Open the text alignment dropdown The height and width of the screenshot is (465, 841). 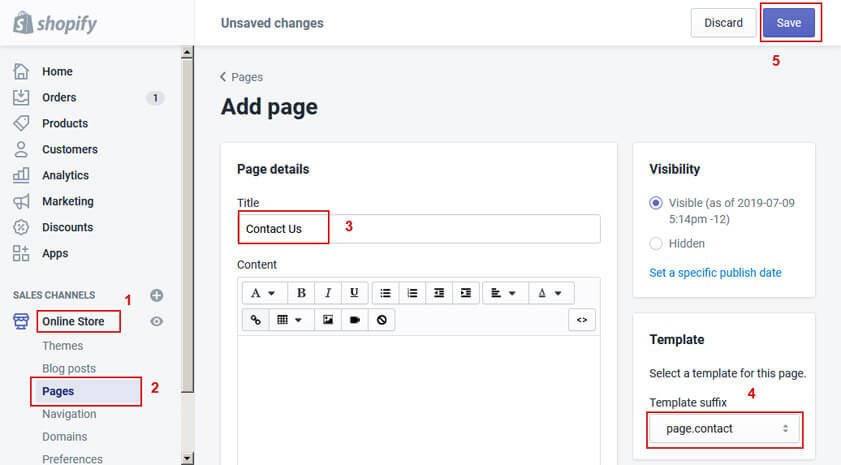pyautogui.click(x=502, y=293)
